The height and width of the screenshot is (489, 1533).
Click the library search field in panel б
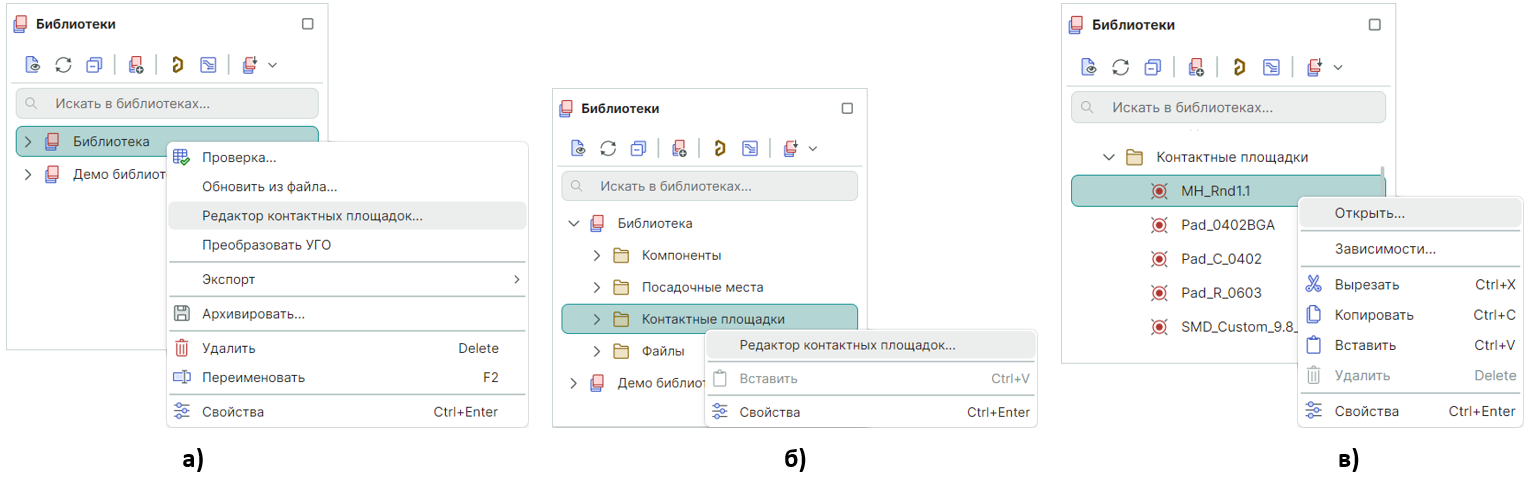(710, 186)
